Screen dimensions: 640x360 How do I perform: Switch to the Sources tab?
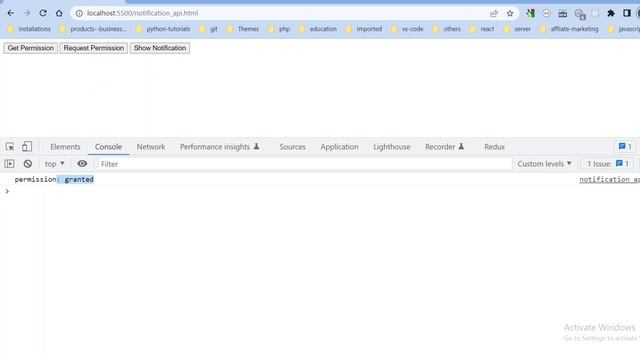(x=292, y=147)
